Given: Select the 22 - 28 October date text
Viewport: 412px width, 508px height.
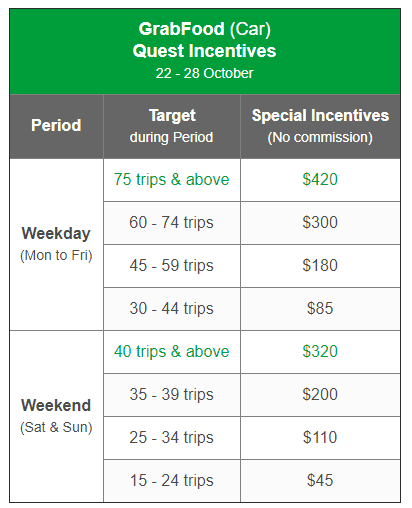Looking at the screenshot, I should (x=204, y=73).
